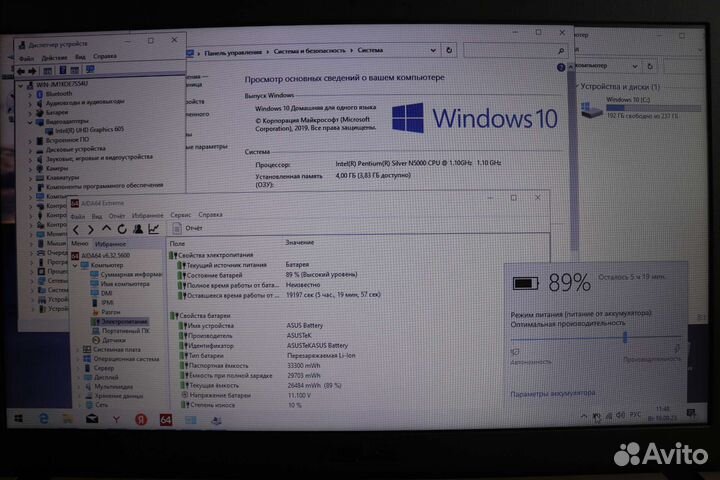The height and width of the screenshot is (480, 720).
Task: Open AIDA64 user icon in toolbar
Action: click(x=138, y=229)
